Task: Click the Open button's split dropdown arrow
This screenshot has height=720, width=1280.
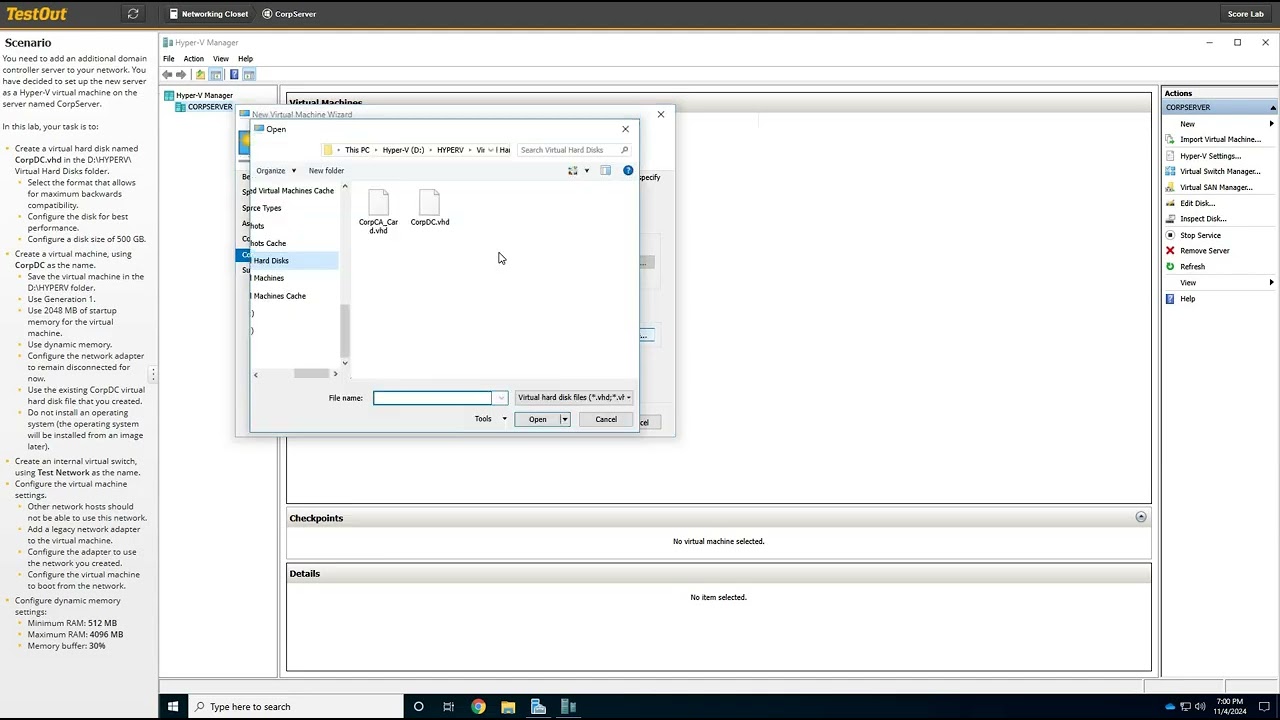Action: click(x=564, y=420)
